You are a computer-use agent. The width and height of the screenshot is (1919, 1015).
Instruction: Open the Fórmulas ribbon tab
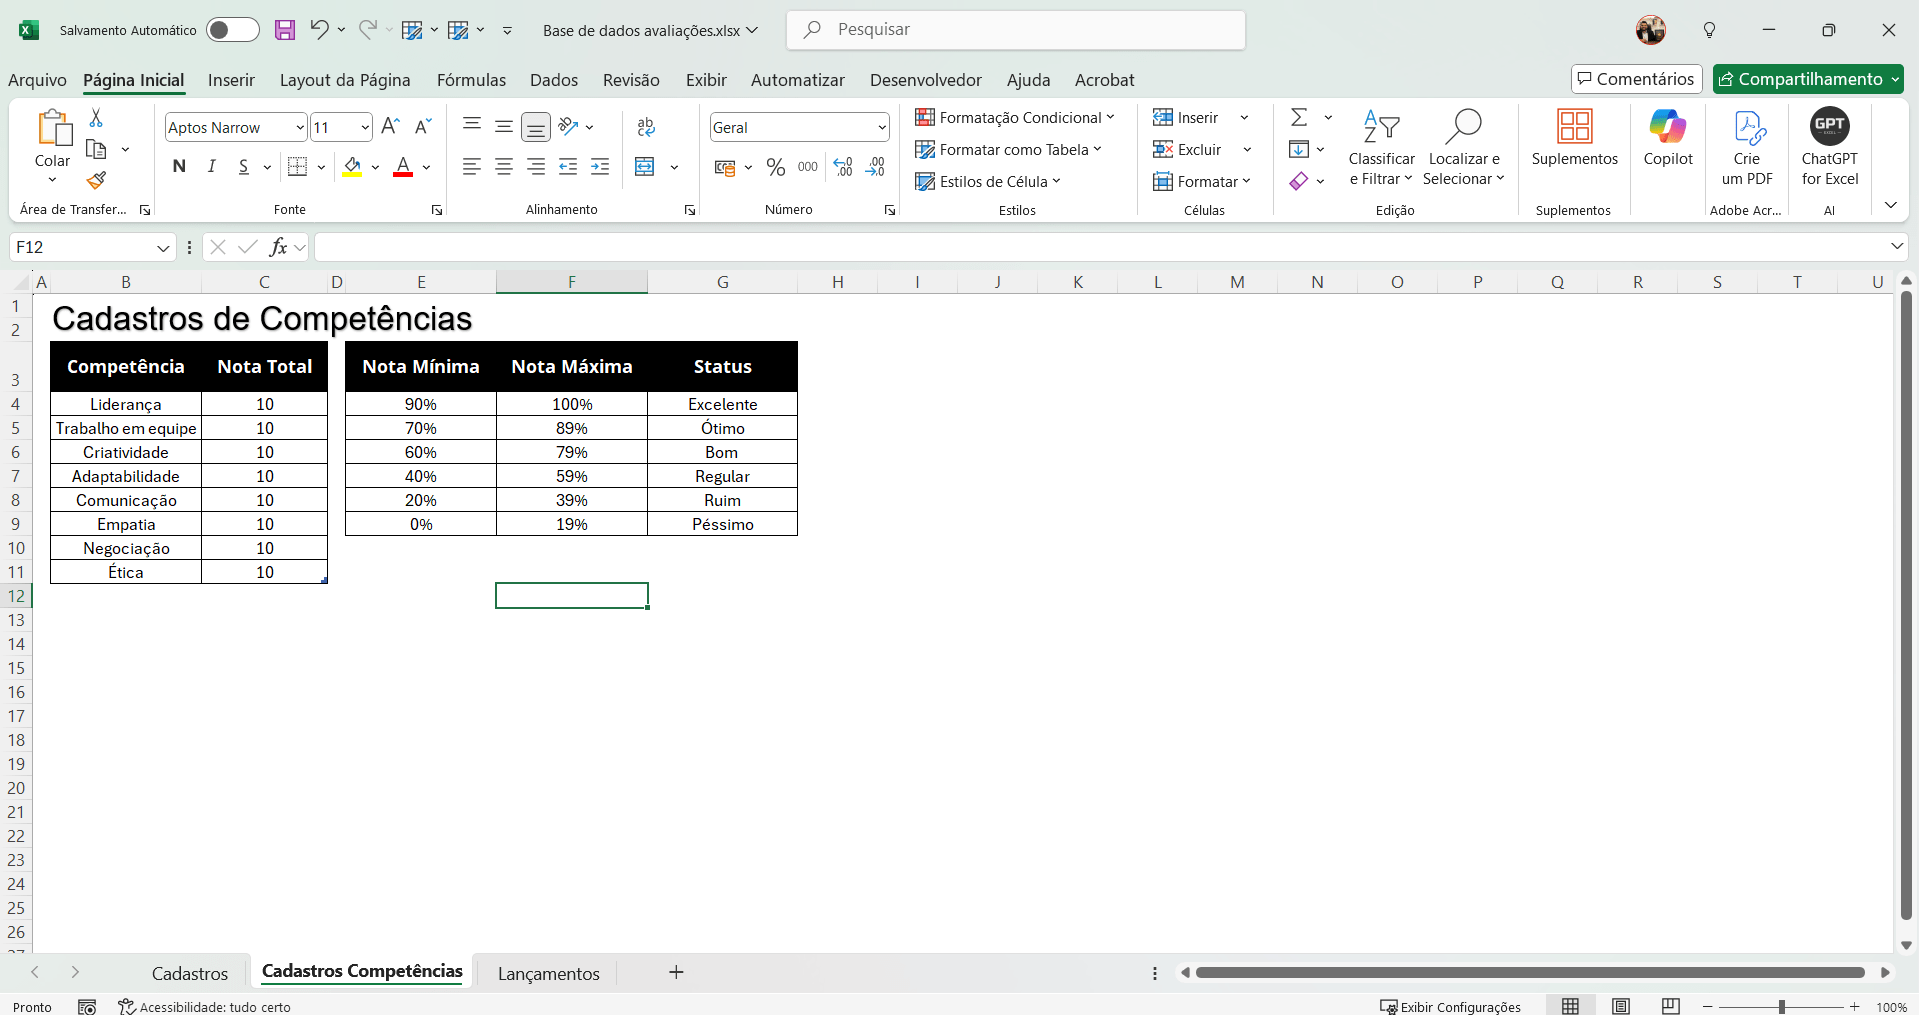[x=471, y=80]
